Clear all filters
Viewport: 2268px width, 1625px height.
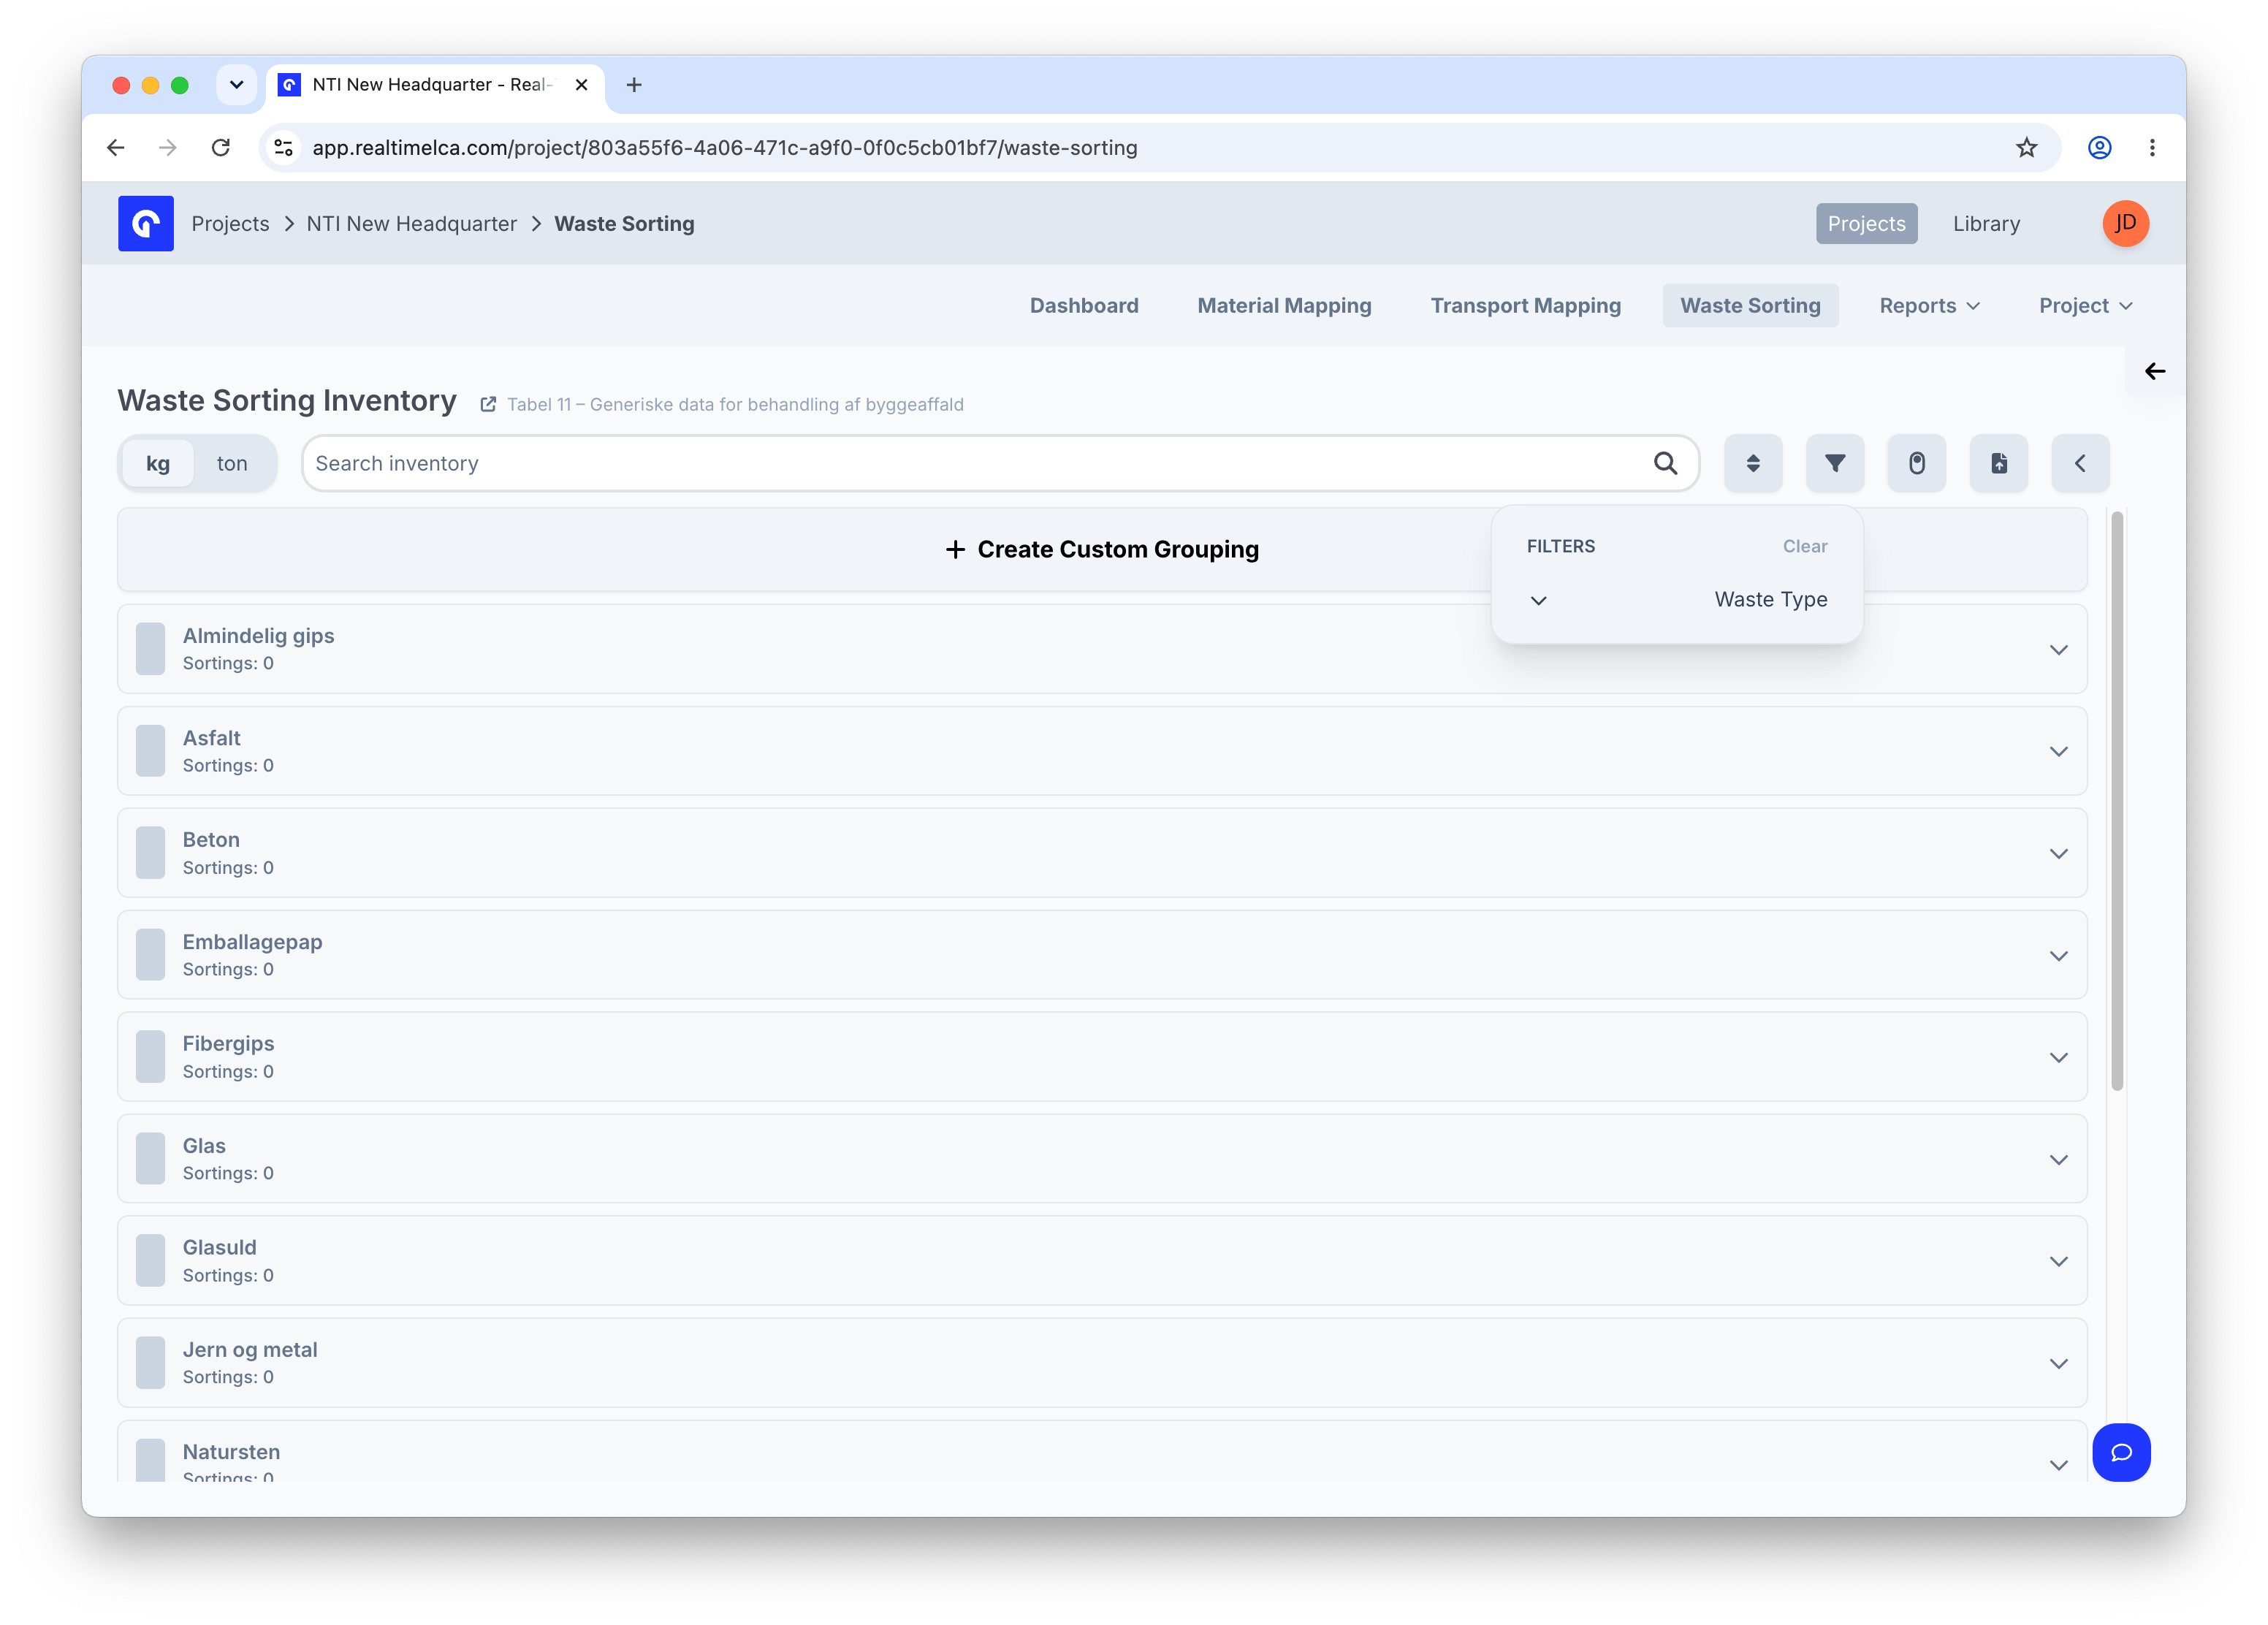coord(1805,546)
